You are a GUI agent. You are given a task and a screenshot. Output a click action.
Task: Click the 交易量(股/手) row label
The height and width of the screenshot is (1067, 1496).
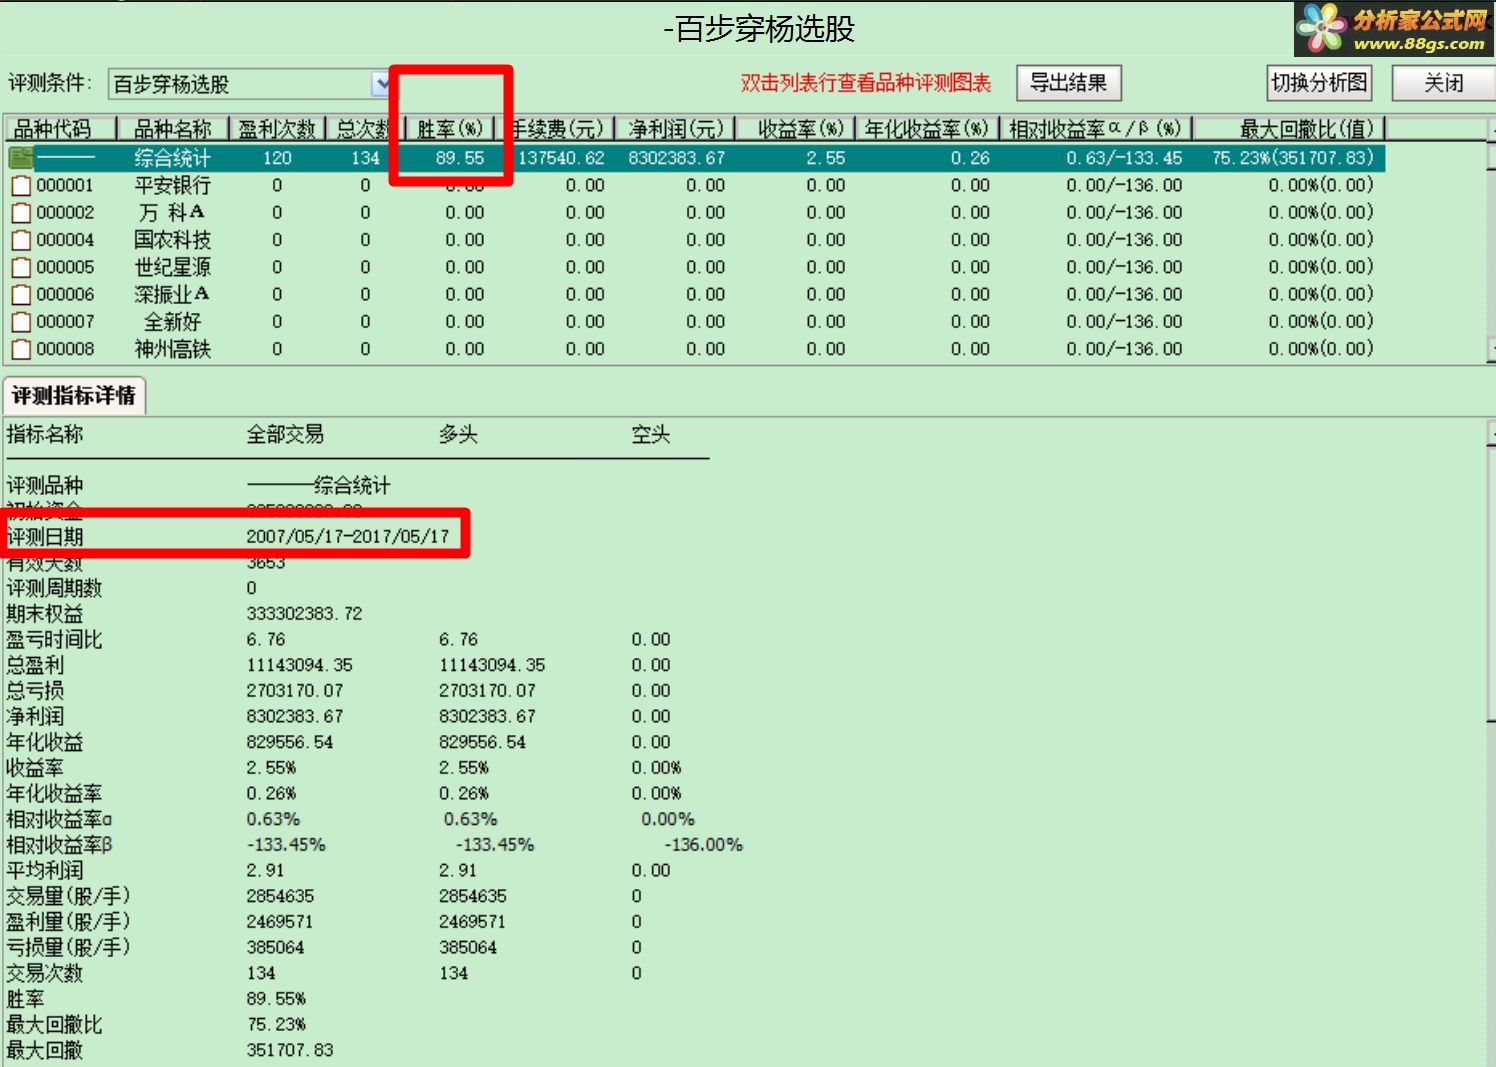pos(68,896)
